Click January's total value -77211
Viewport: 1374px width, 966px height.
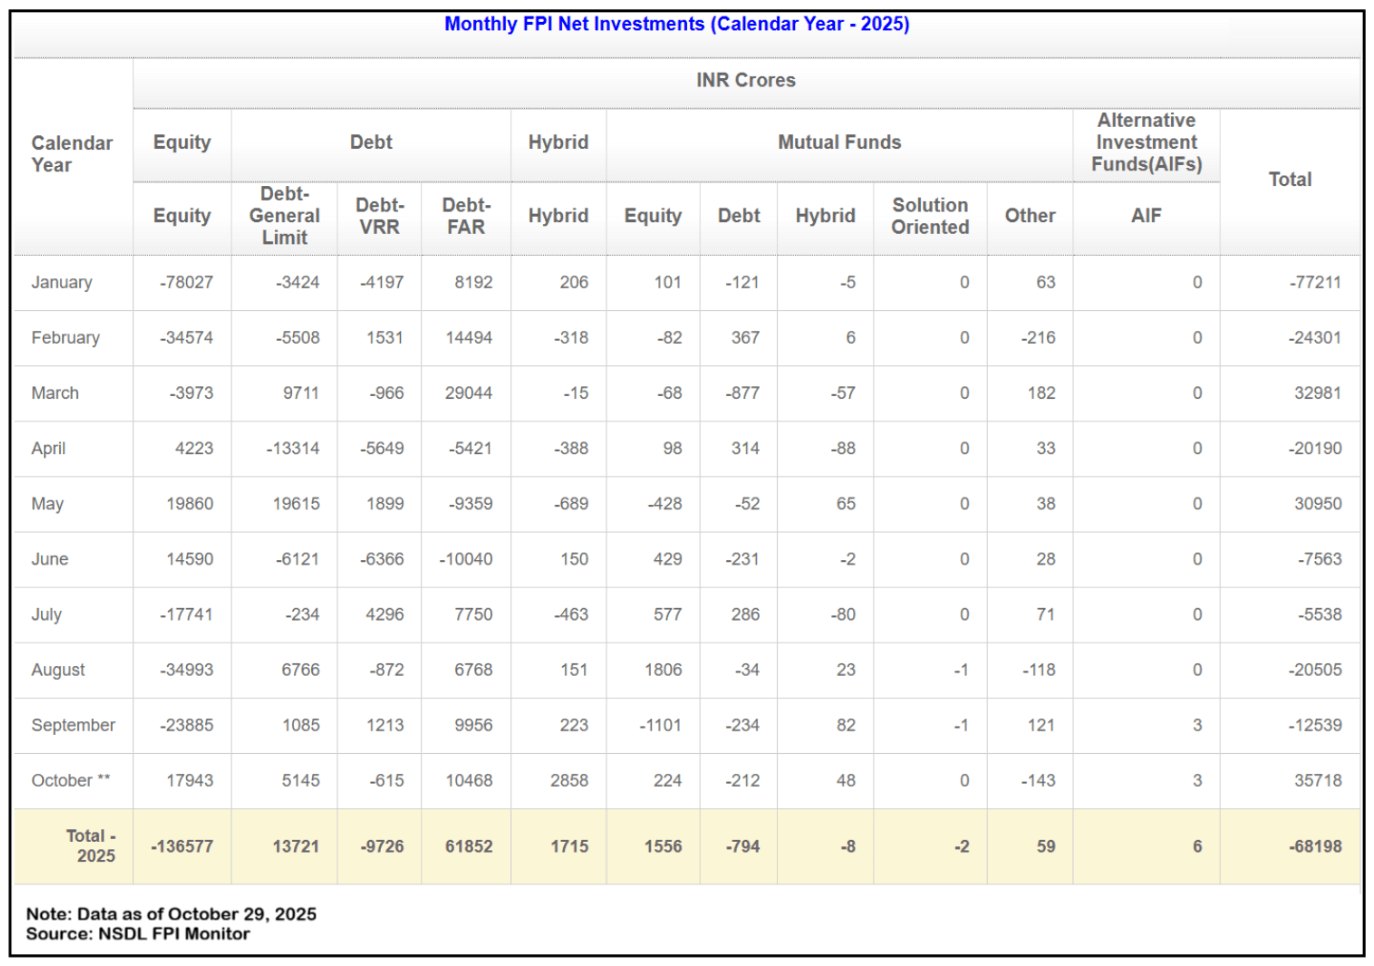pyautogui.click(x=1314, y=282)
